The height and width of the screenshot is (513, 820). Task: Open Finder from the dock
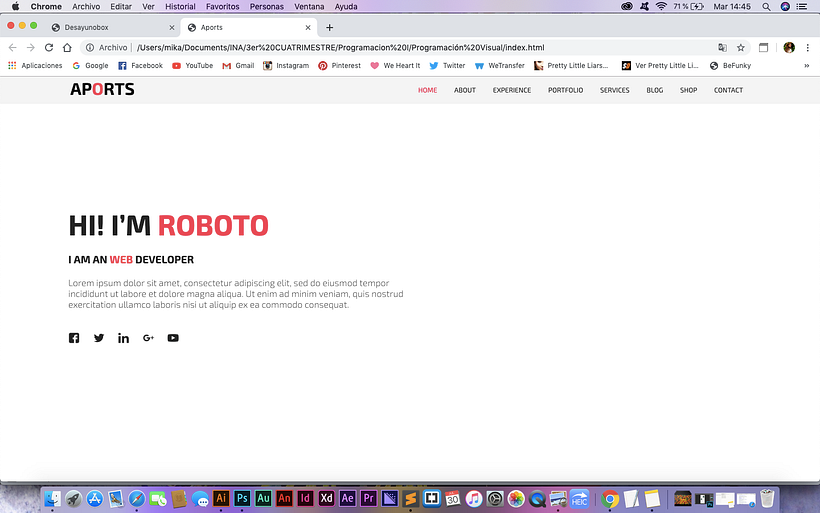click(52, 499)
